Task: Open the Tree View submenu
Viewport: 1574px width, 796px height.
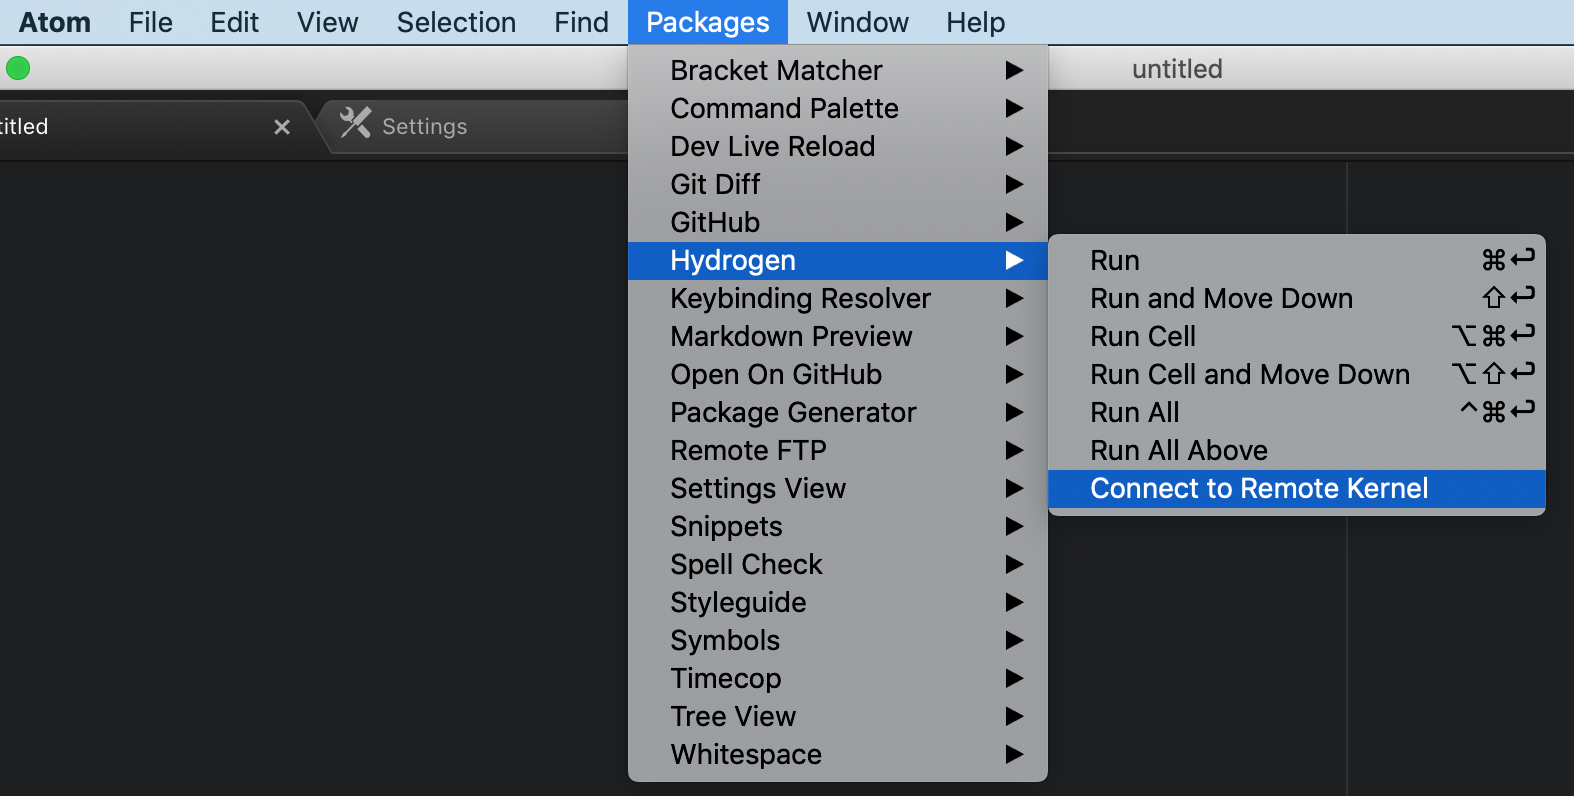Action: pyautogui.click(x=733, y=716)
